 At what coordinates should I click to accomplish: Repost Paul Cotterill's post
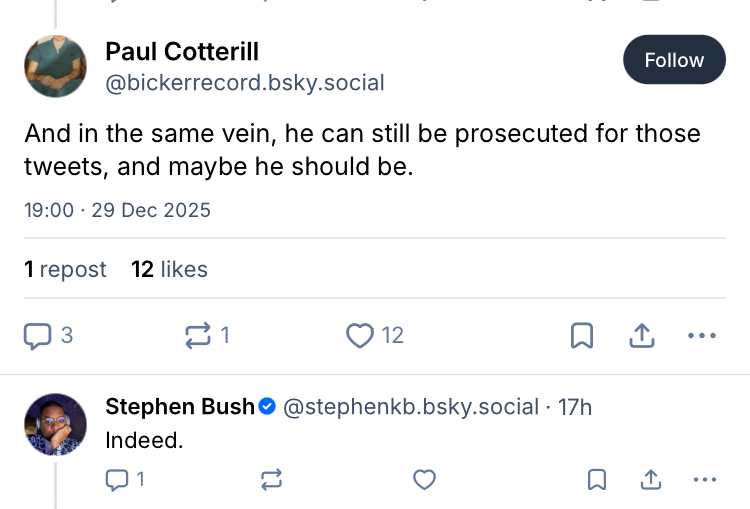click(x=199, y=336)
